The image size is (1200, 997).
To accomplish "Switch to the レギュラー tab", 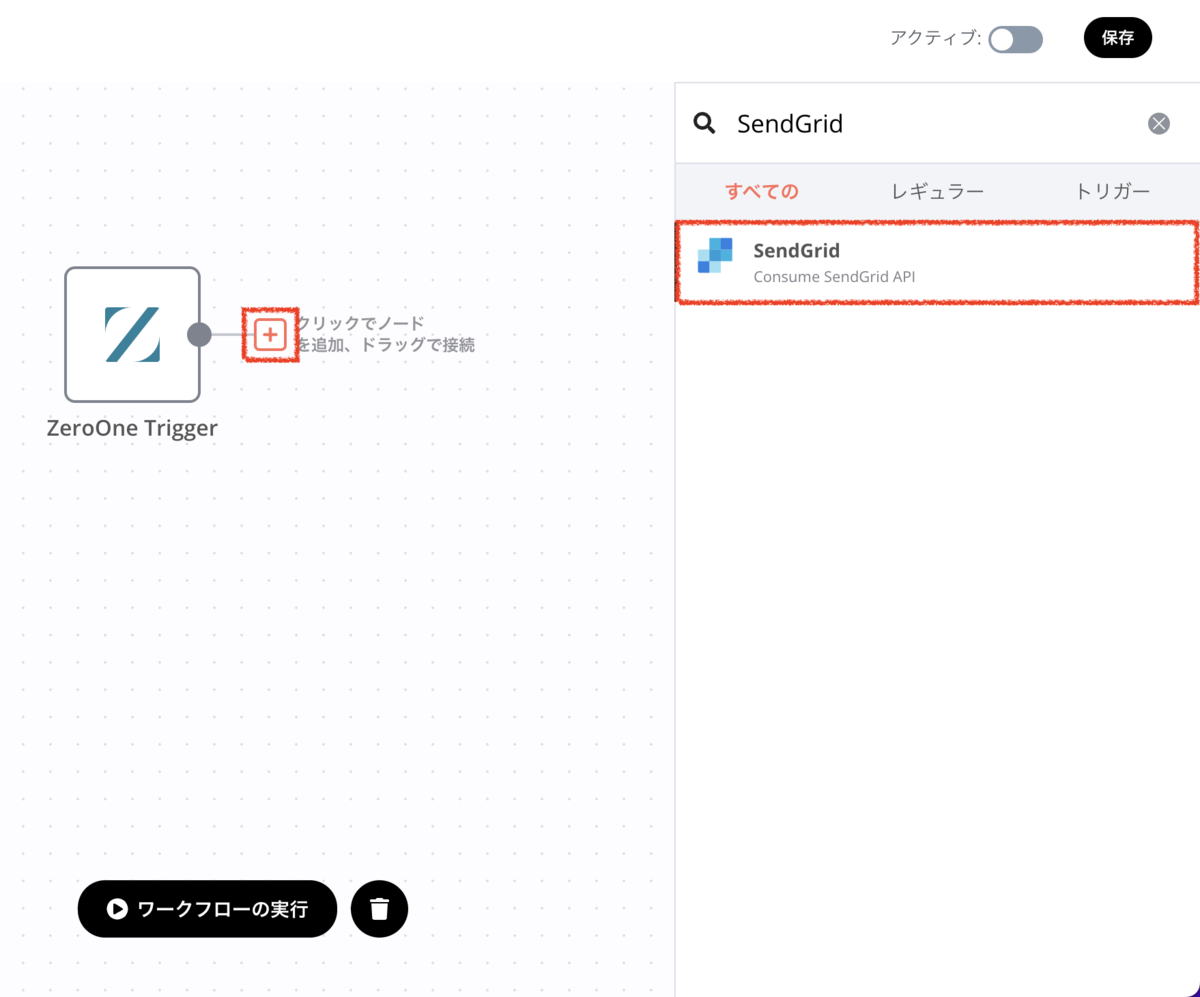I will tap(938, 191).
